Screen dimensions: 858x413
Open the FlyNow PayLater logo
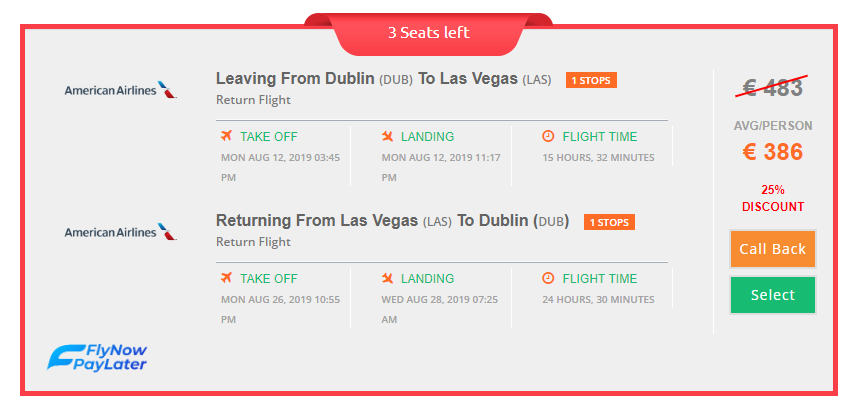tap(97, 357)
